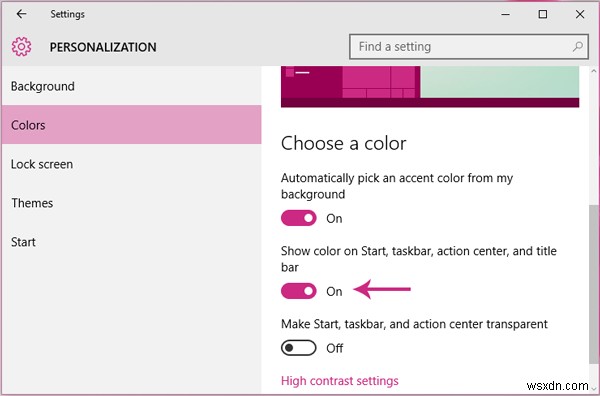
Task: Enable transparent Start, taskbar, action center
Action: 298,348
